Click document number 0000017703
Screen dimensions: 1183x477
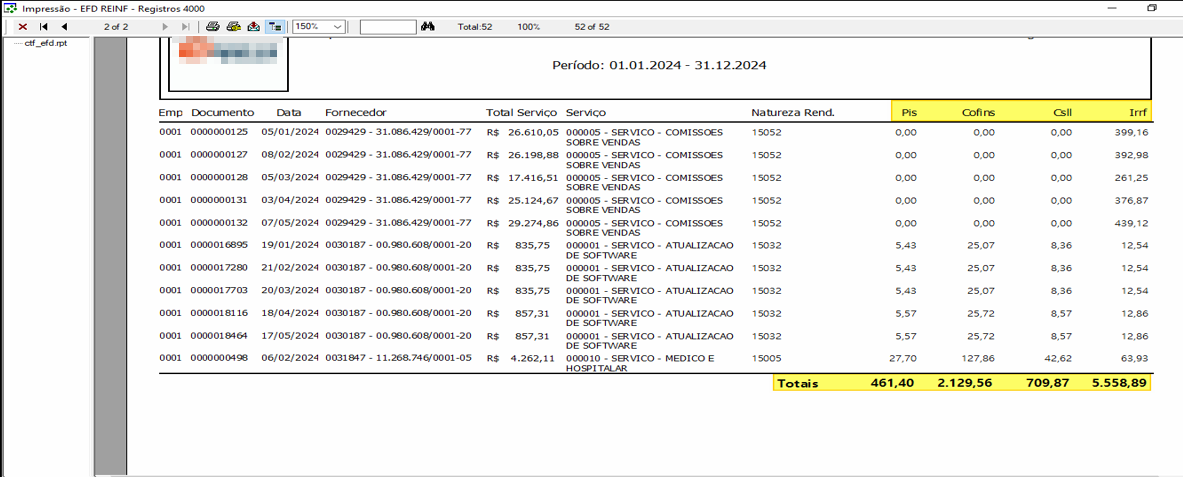pos(219,291)
